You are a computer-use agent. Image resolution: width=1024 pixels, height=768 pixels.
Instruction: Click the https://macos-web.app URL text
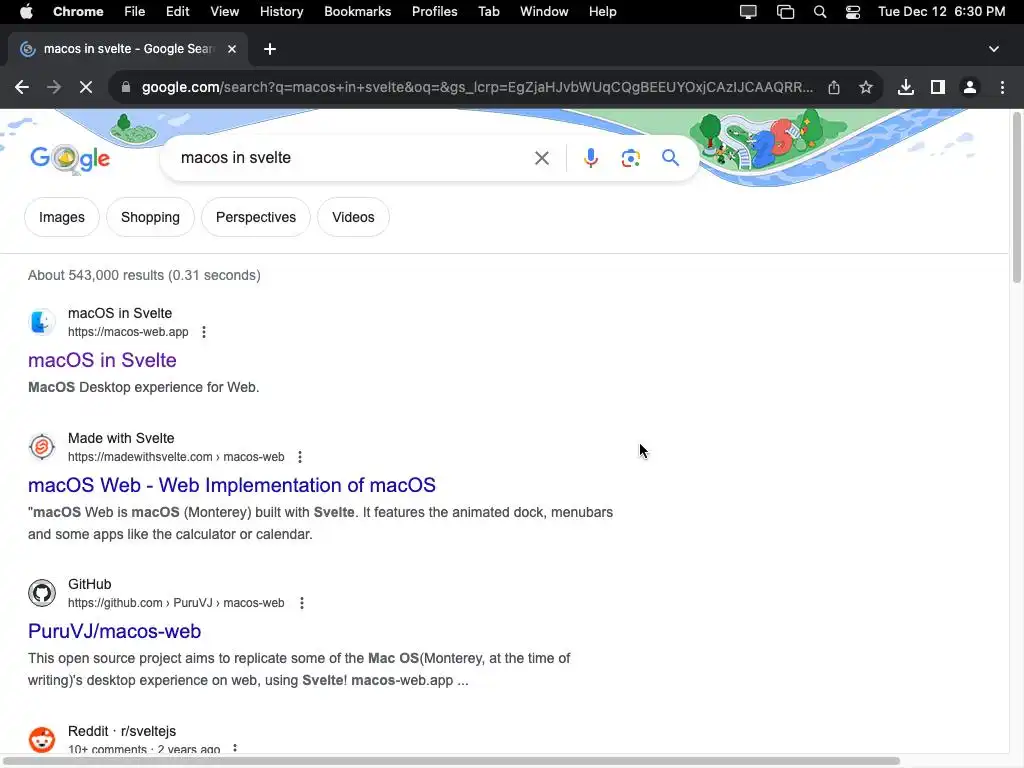pyautogui.click(x=128, y=332)
